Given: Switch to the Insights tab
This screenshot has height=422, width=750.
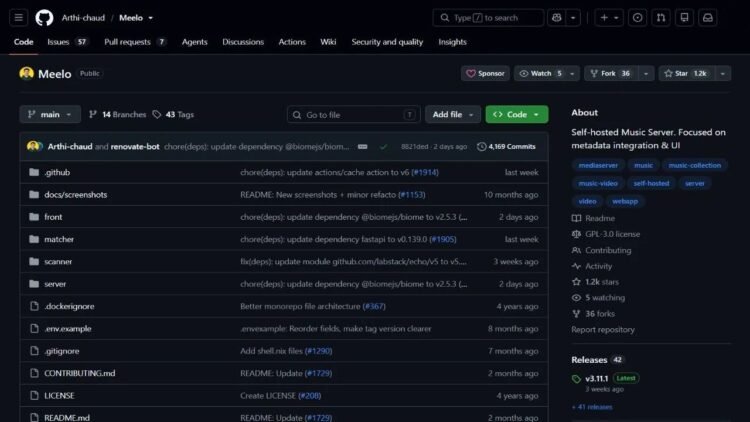Looking at the screenshot, I should tap(452, 42).
